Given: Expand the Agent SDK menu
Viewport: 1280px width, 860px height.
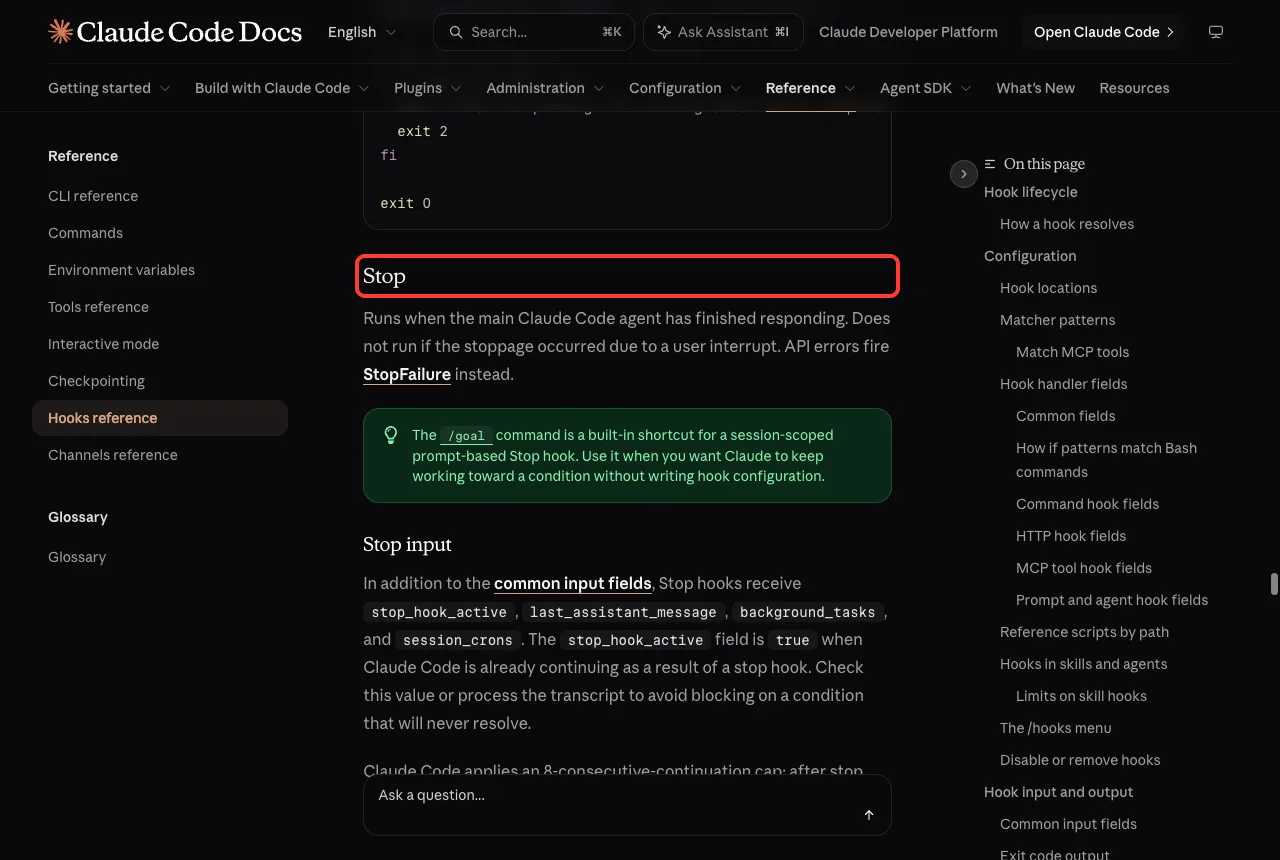Looking at the screenshot, I should coord(926,88).
